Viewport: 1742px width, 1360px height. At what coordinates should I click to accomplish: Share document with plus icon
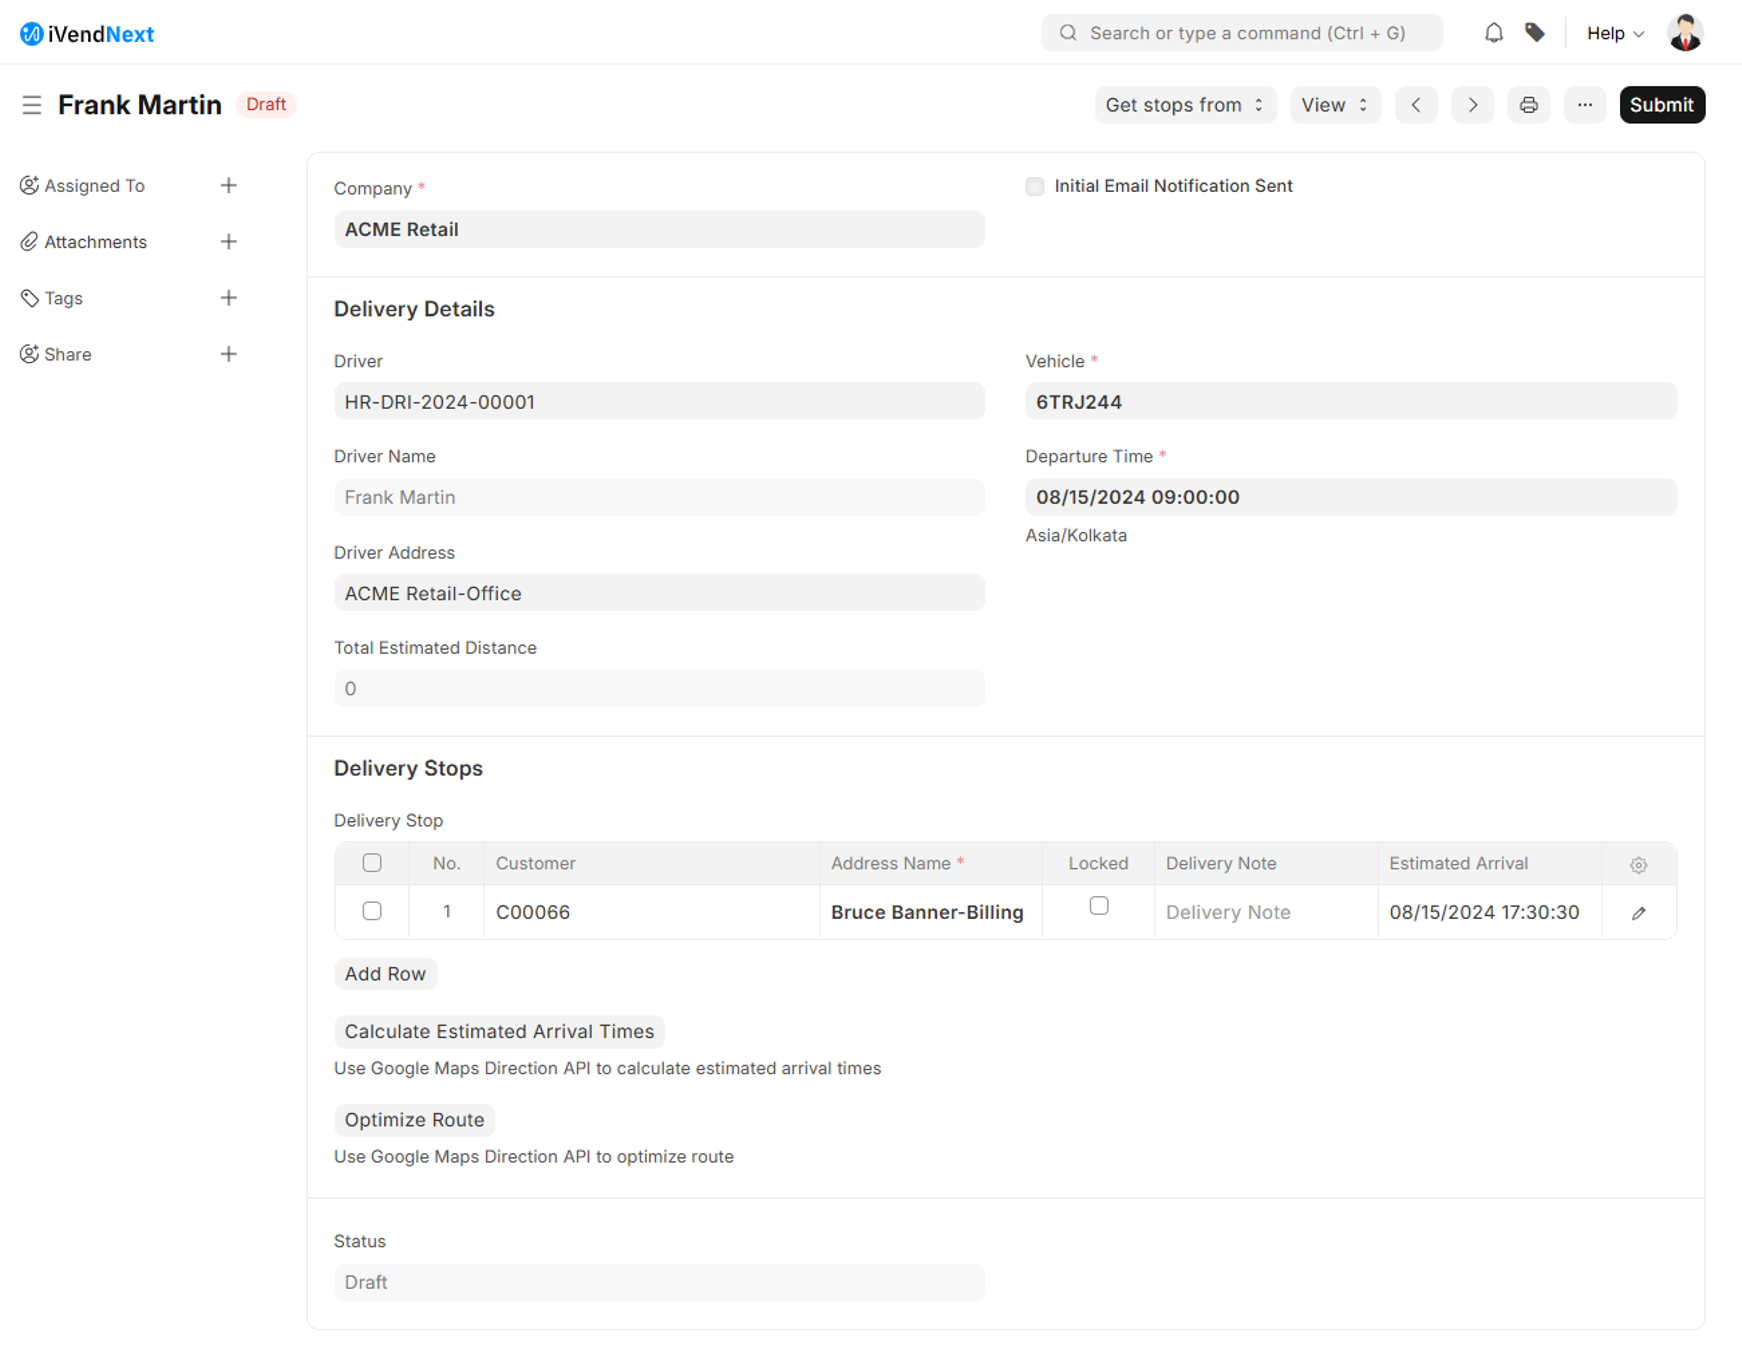pyautogui.click(x=228, y=354)
